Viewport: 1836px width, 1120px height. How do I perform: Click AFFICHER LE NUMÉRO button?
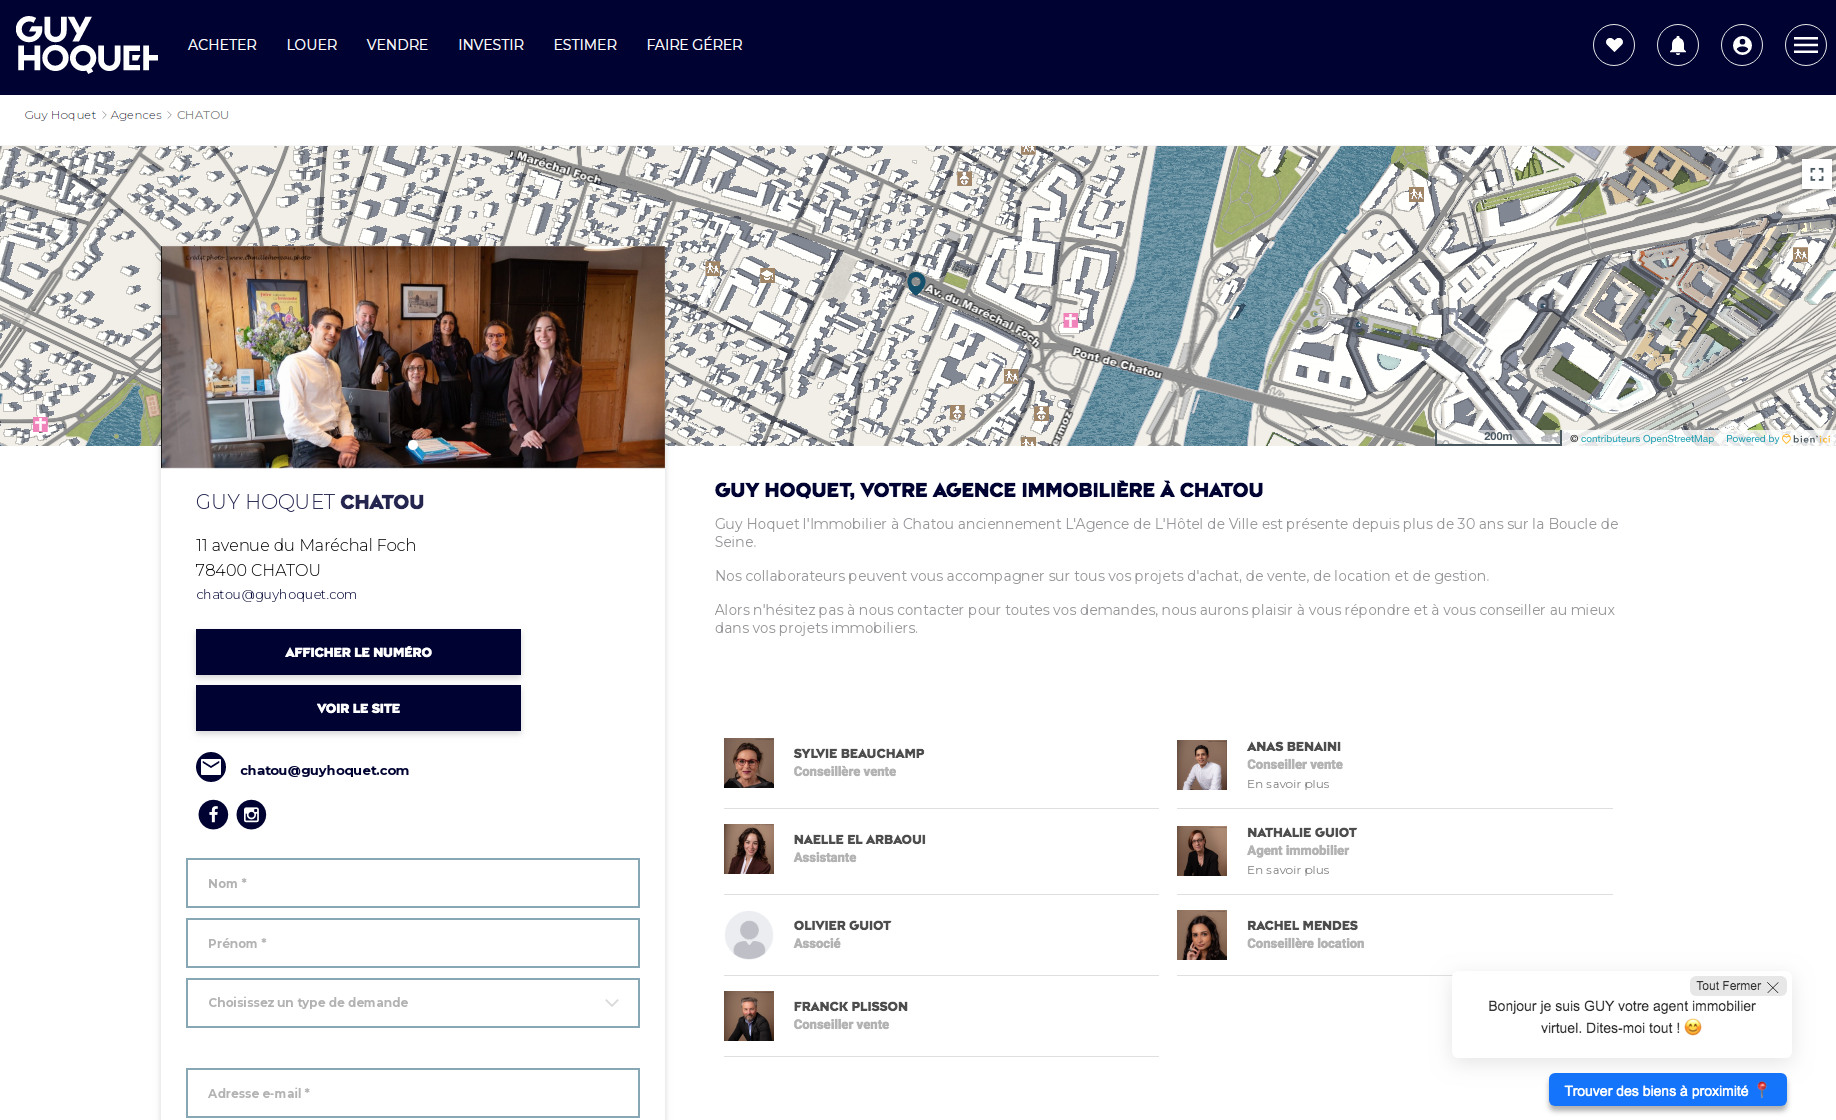pyautogui.click(x=358, y=652)
